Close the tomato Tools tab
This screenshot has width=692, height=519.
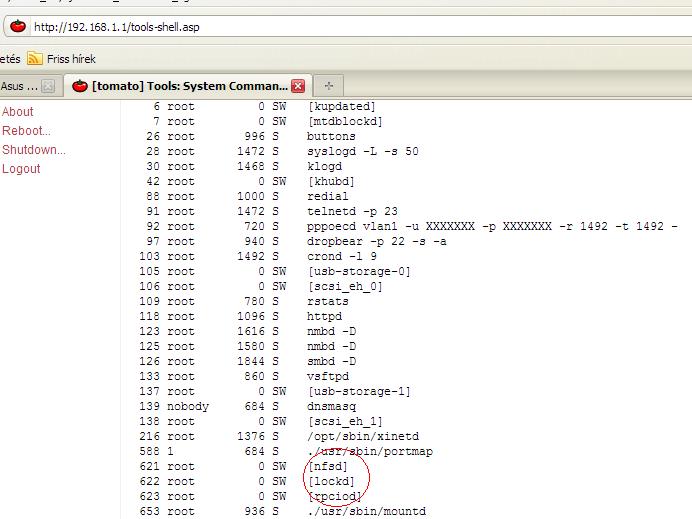coord(298,86)
